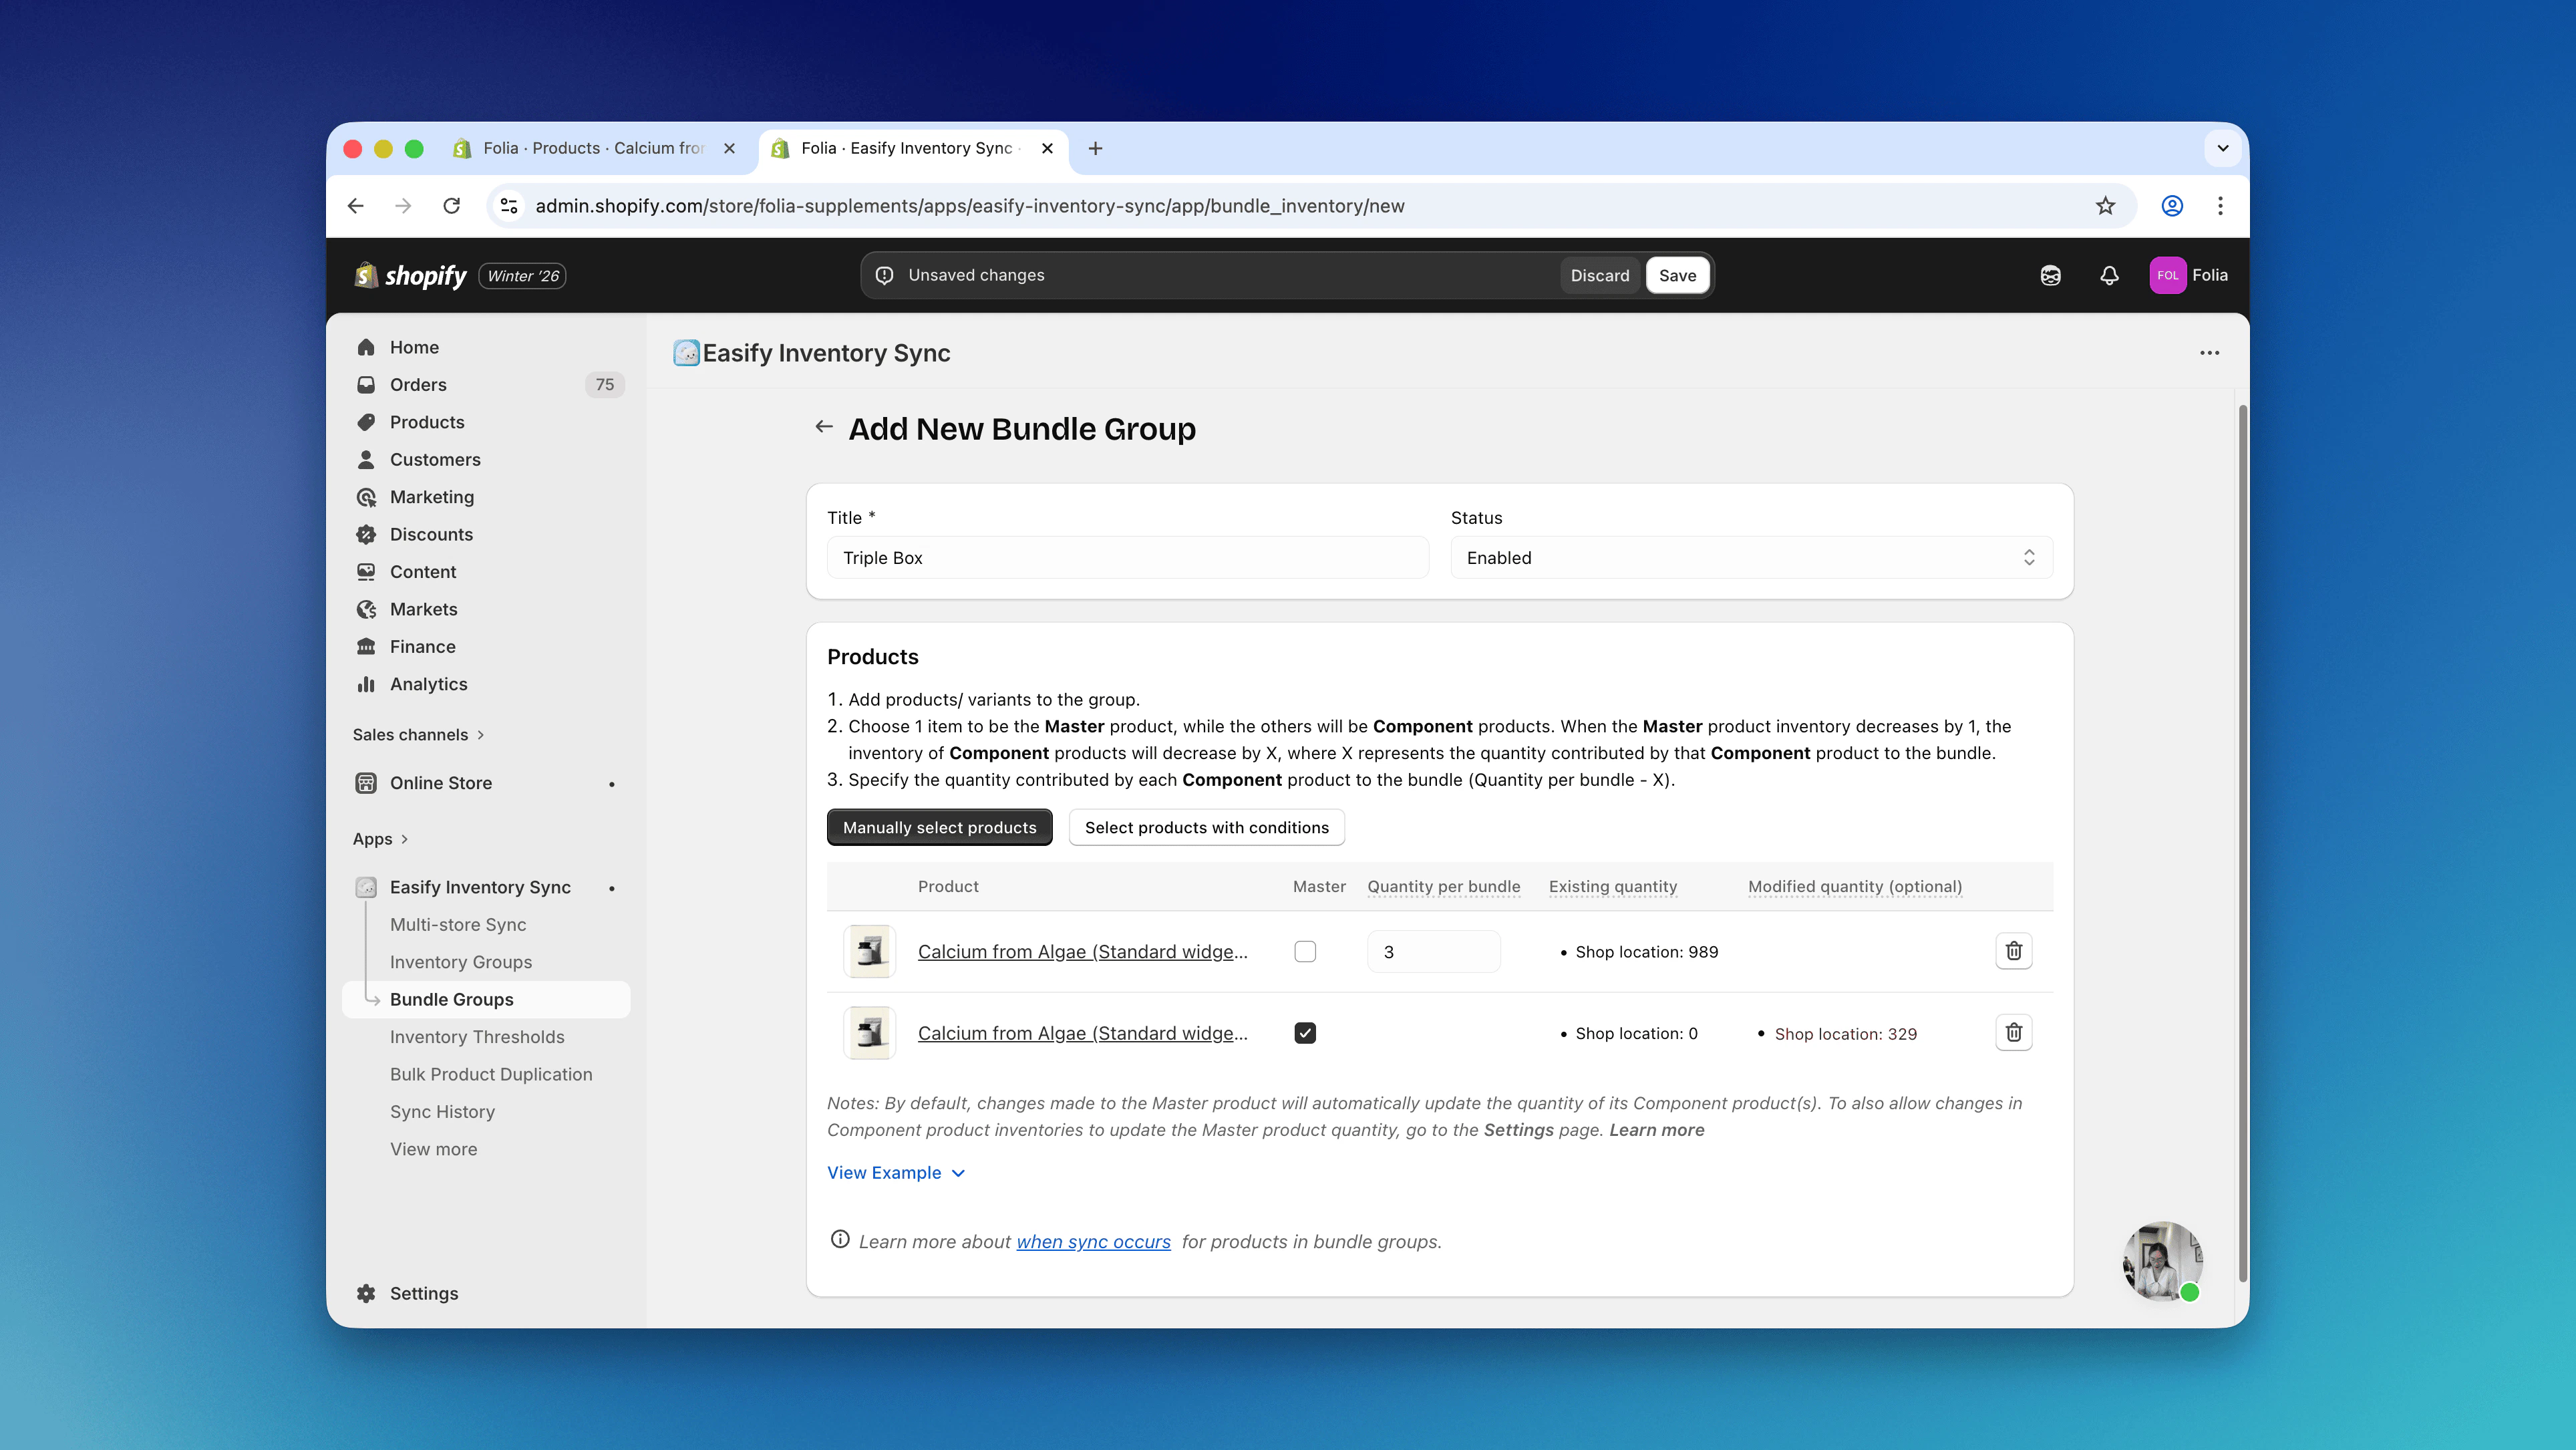Open the Status dropdown showing Enabled
This screenshot has width=2576, height=1450.
tap(1750, 558)
